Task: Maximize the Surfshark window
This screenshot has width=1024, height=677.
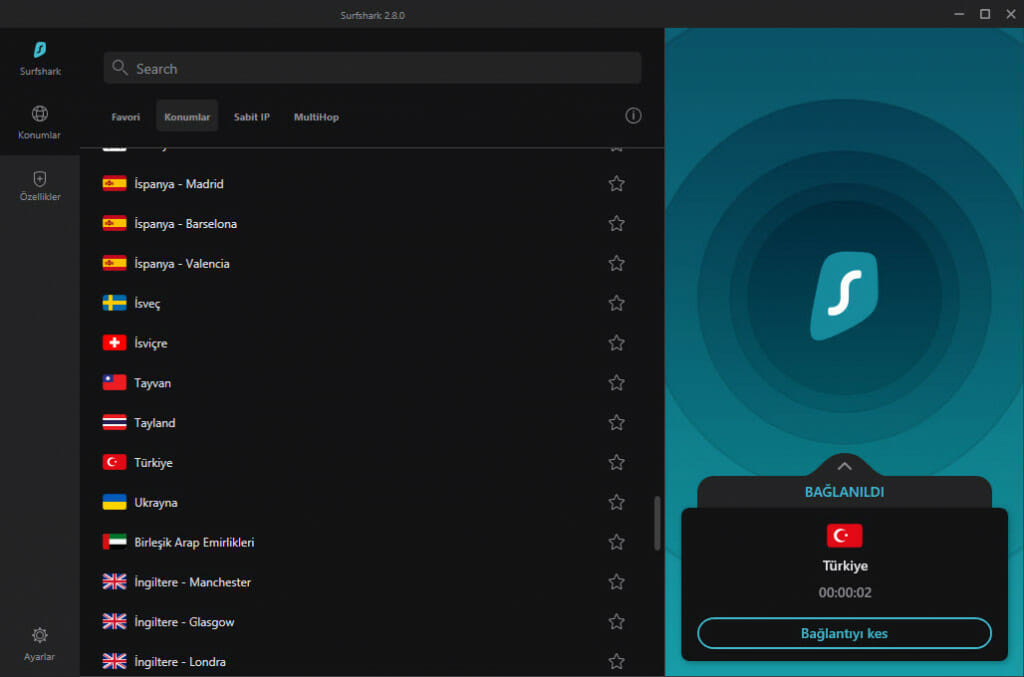Action: coord(985,14)
